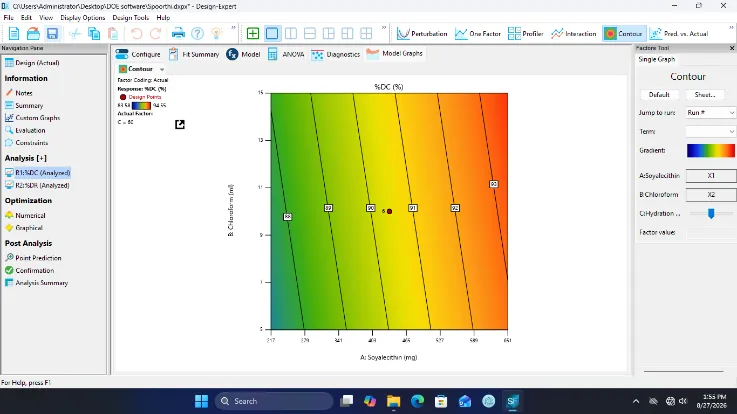
Task: Open an existing design file
Action: tap(33, 33)
